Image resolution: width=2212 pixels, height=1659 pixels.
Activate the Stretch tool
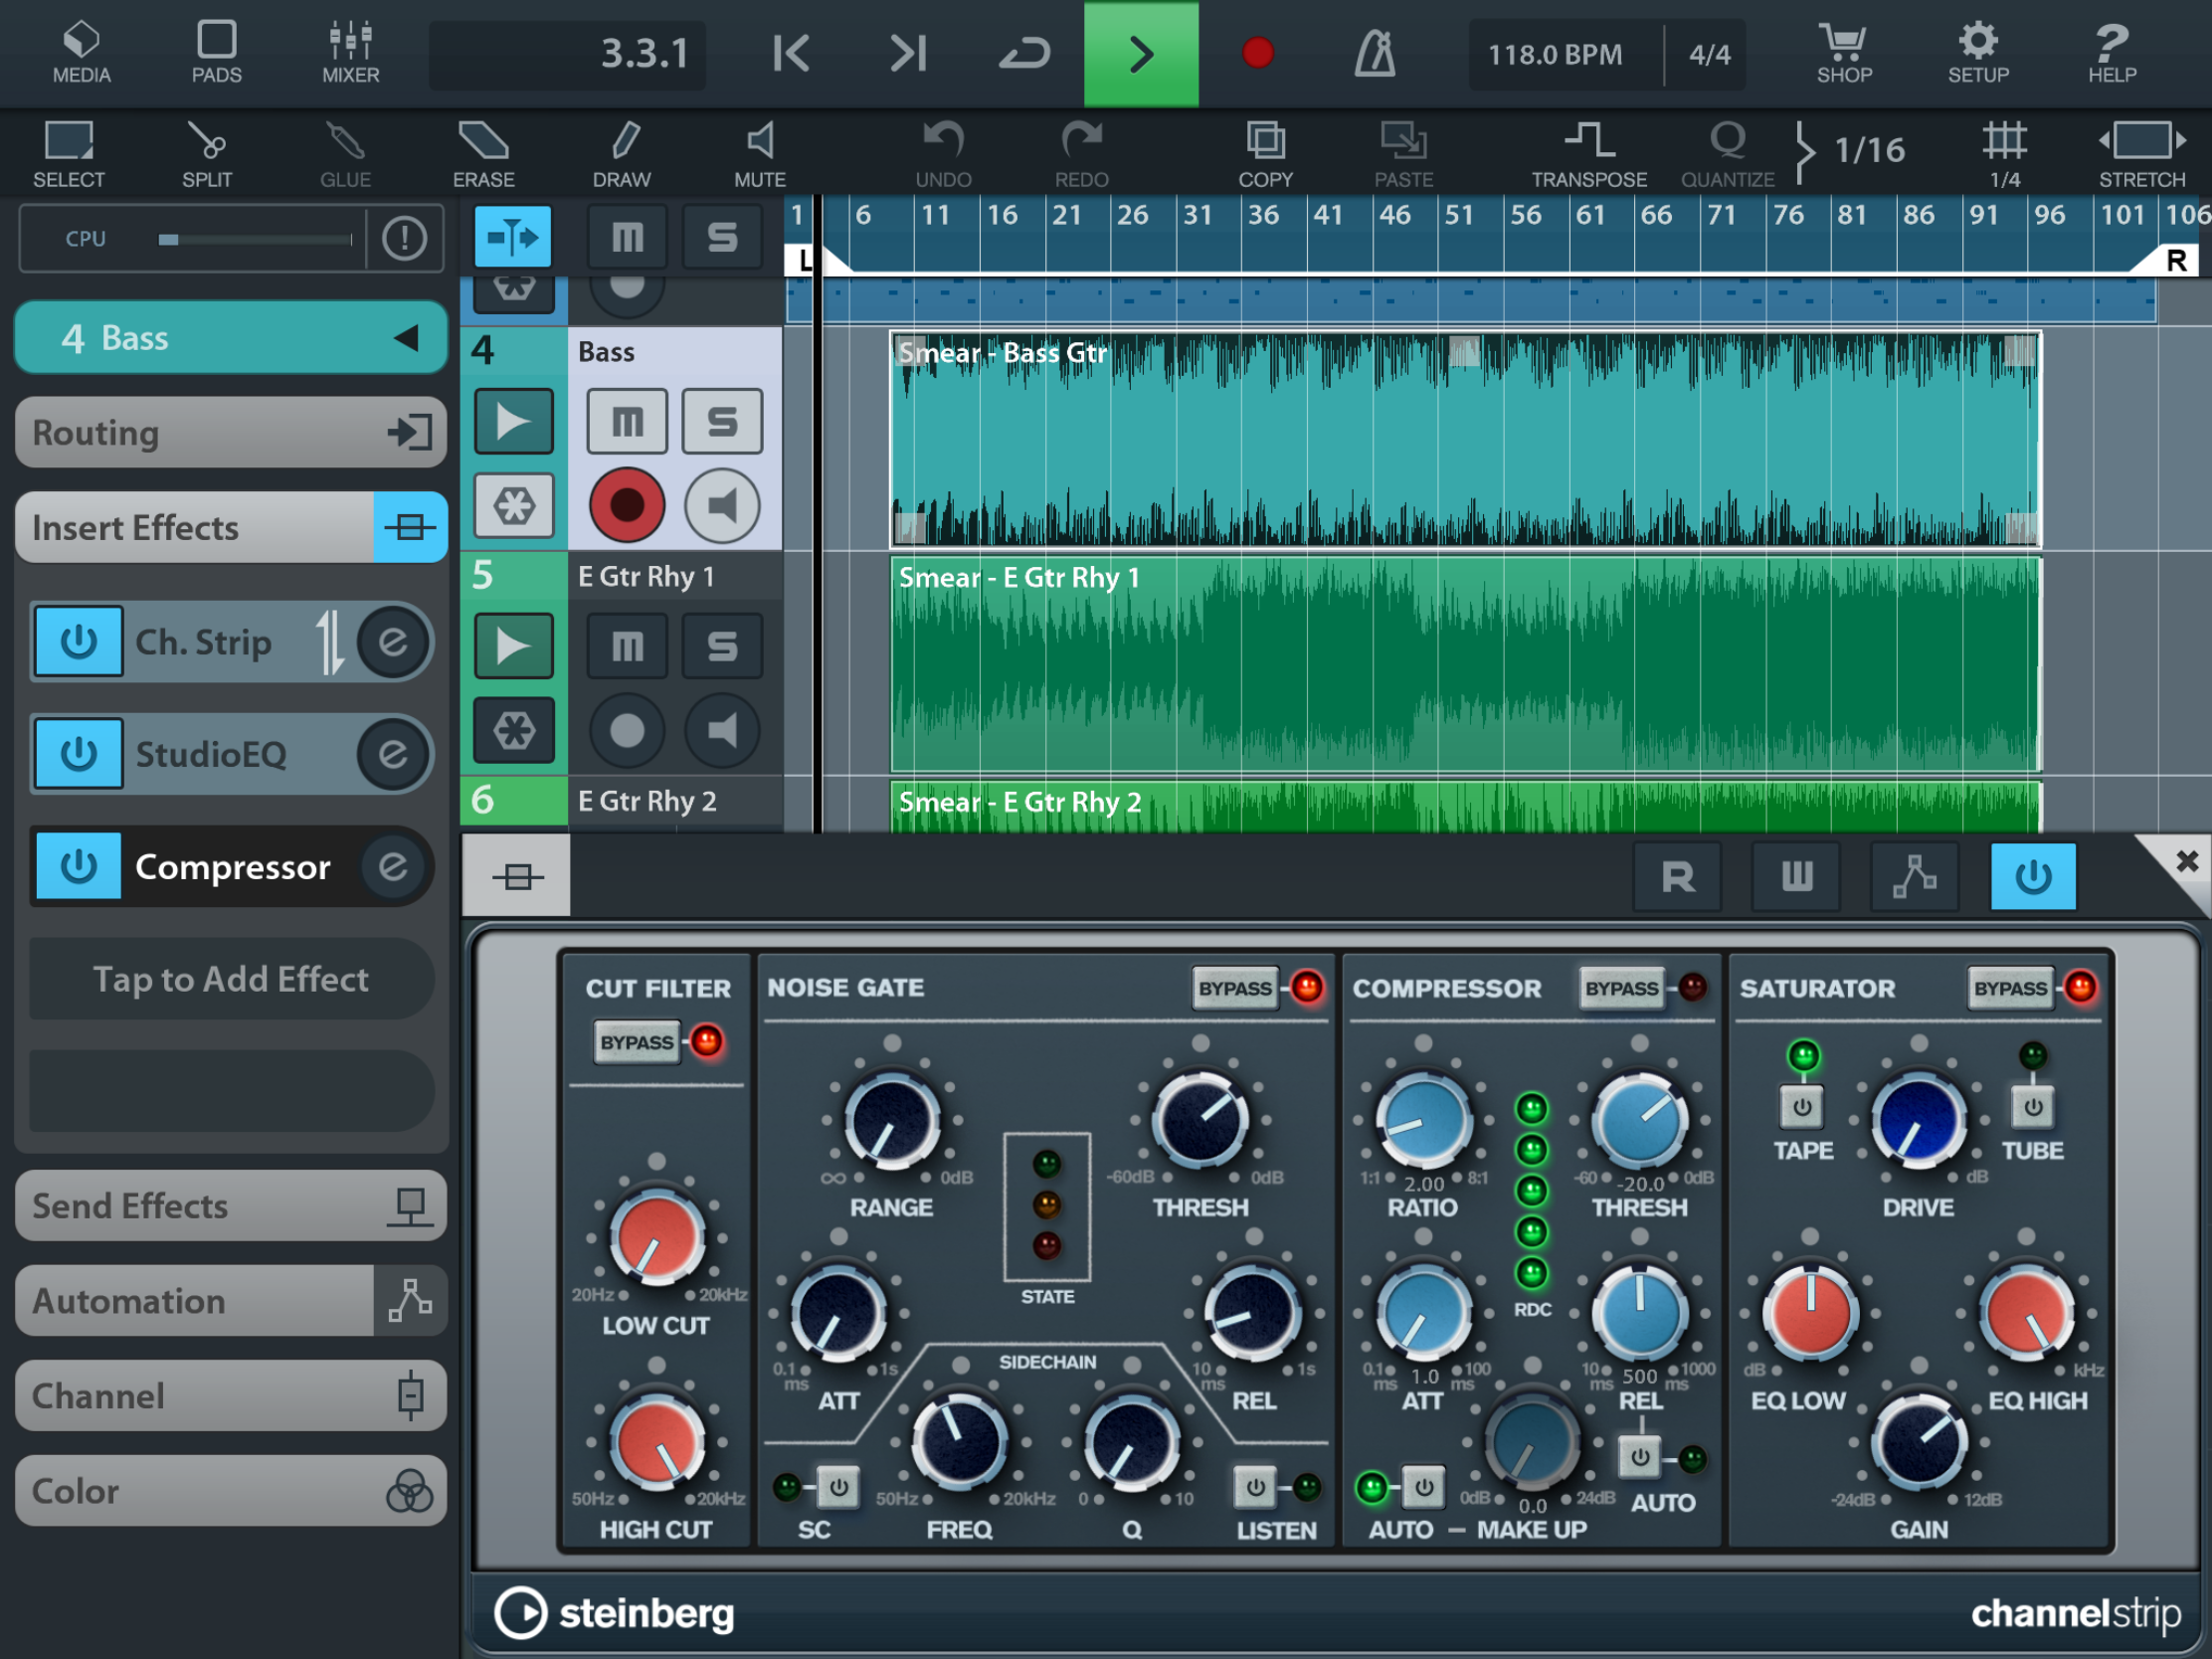[x=2142, y=153]
